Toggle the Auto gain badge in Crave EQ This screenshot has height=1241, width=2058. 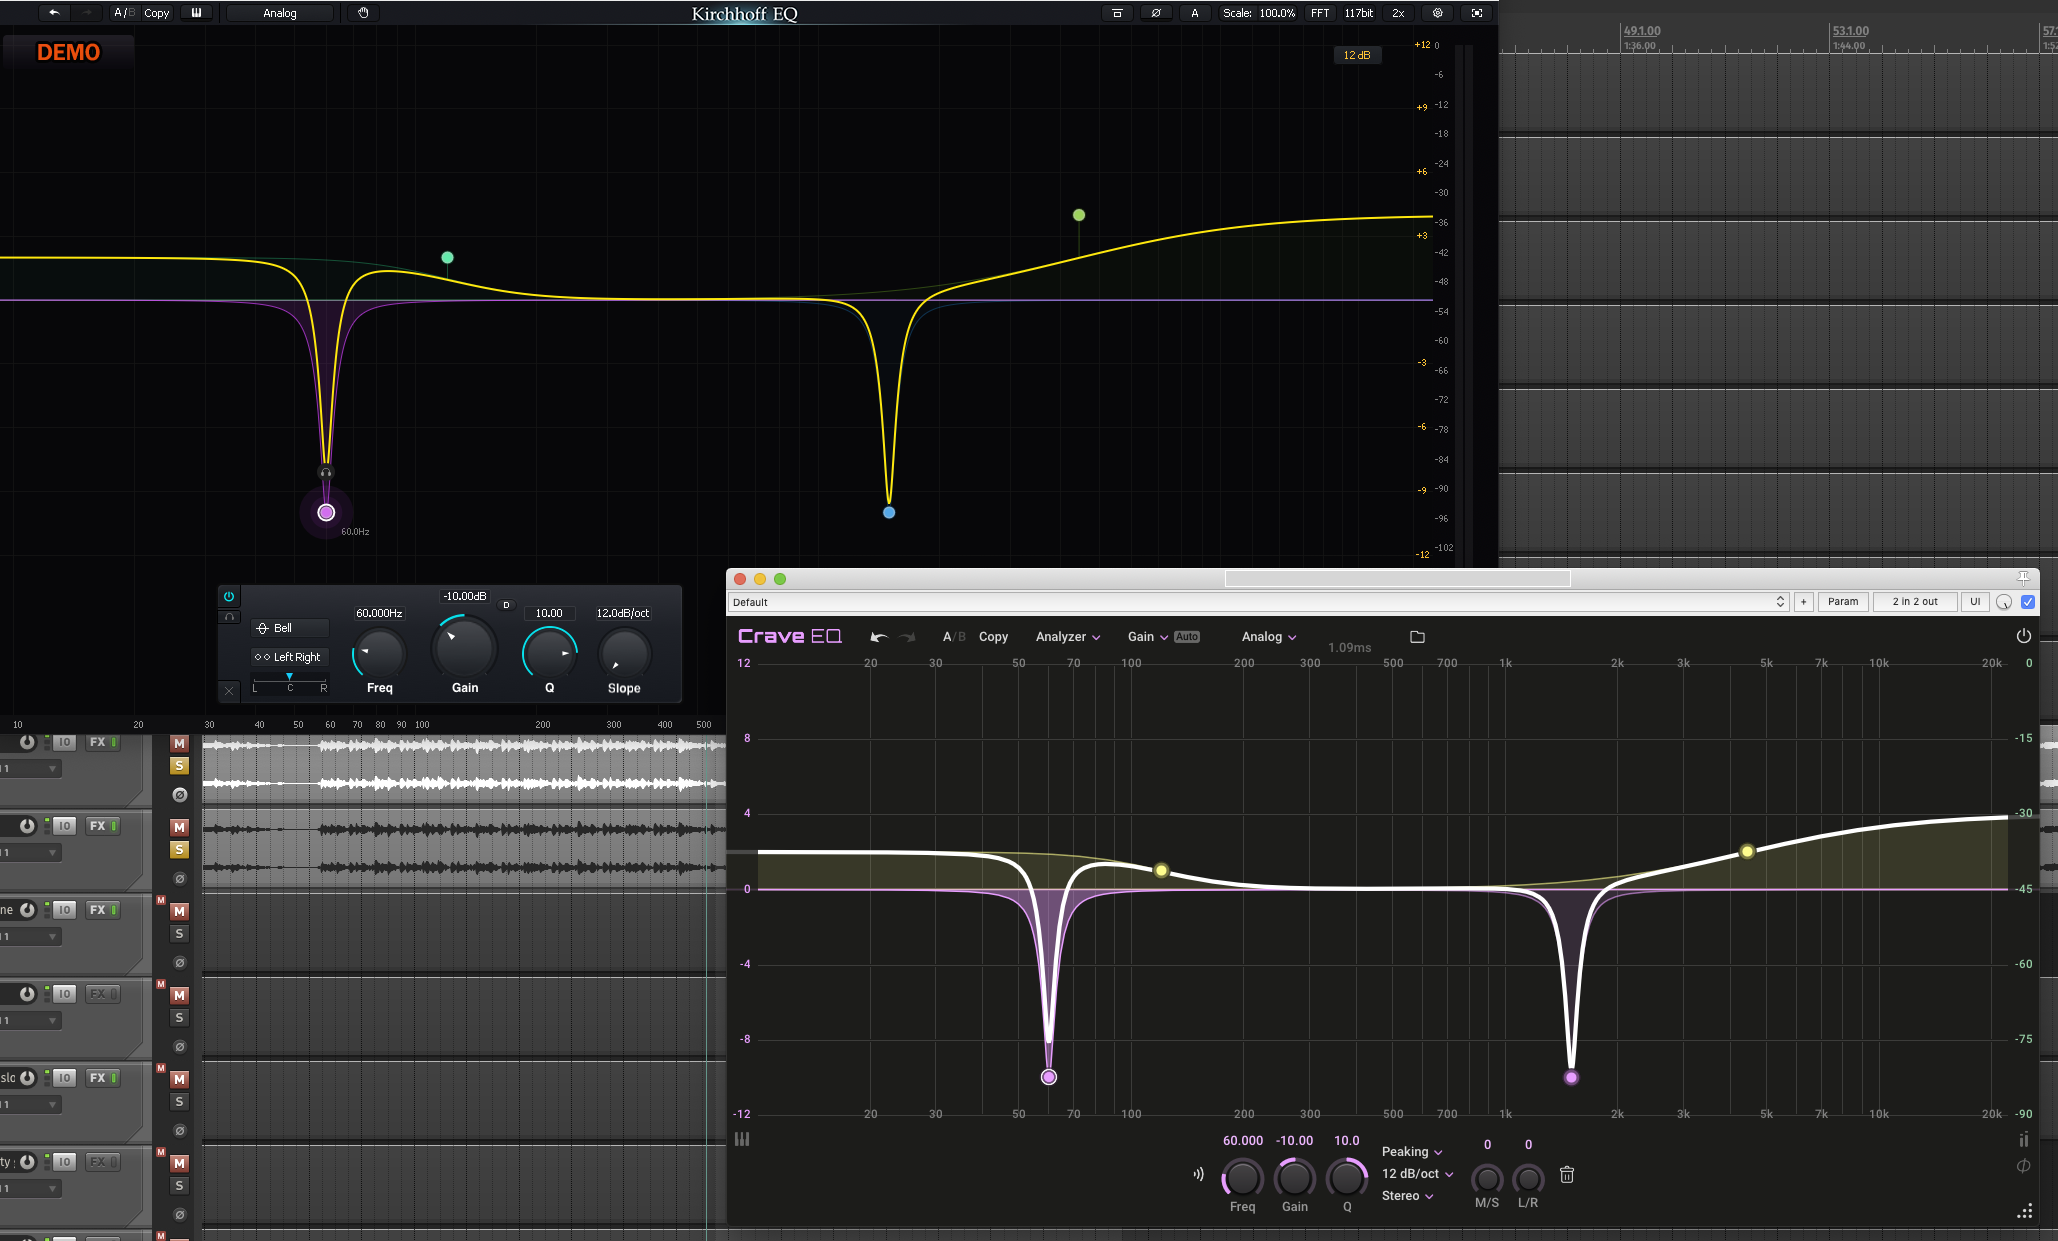coord(1187,637)
